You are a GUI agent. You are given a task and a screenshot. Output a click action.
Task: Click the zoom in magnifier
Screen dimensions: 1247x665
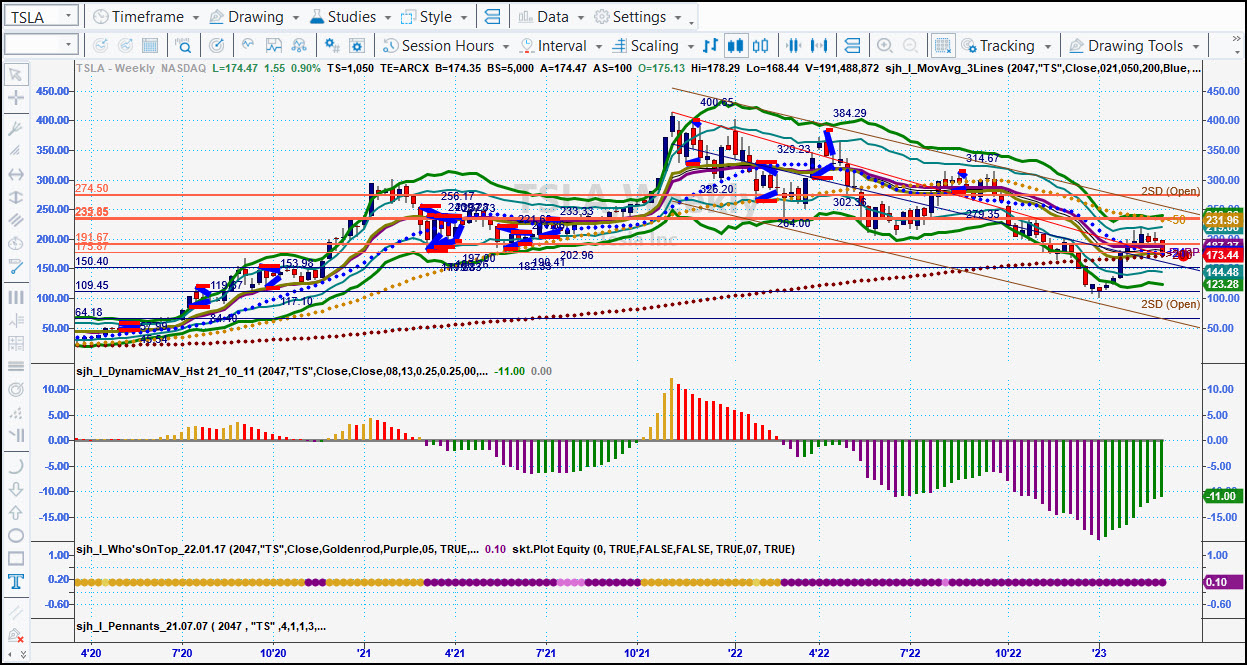[x=885, y=45]
